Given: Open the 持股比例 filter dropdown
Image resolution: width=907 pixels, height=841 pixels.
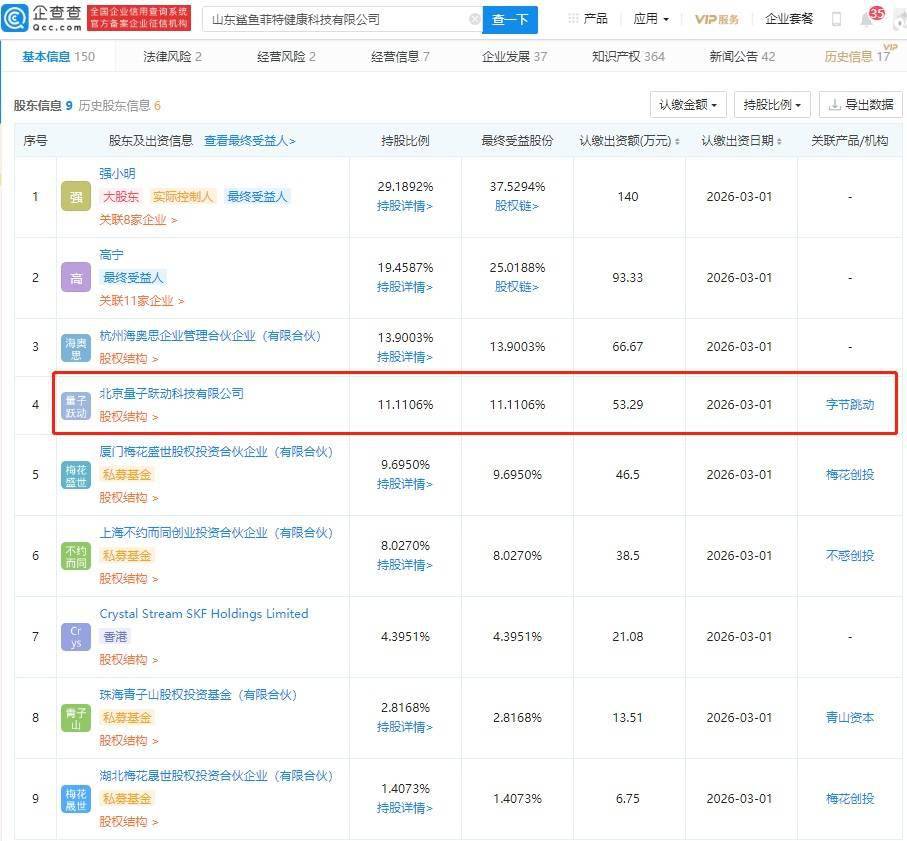Looking at the screenshot, I should tap(772, 105).
